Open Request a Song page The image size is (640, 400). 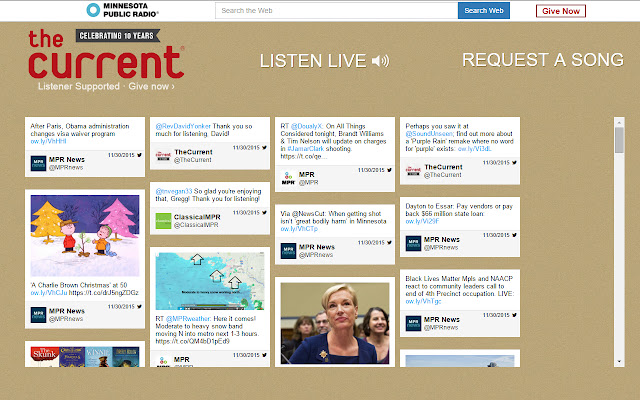click(543, 60)
